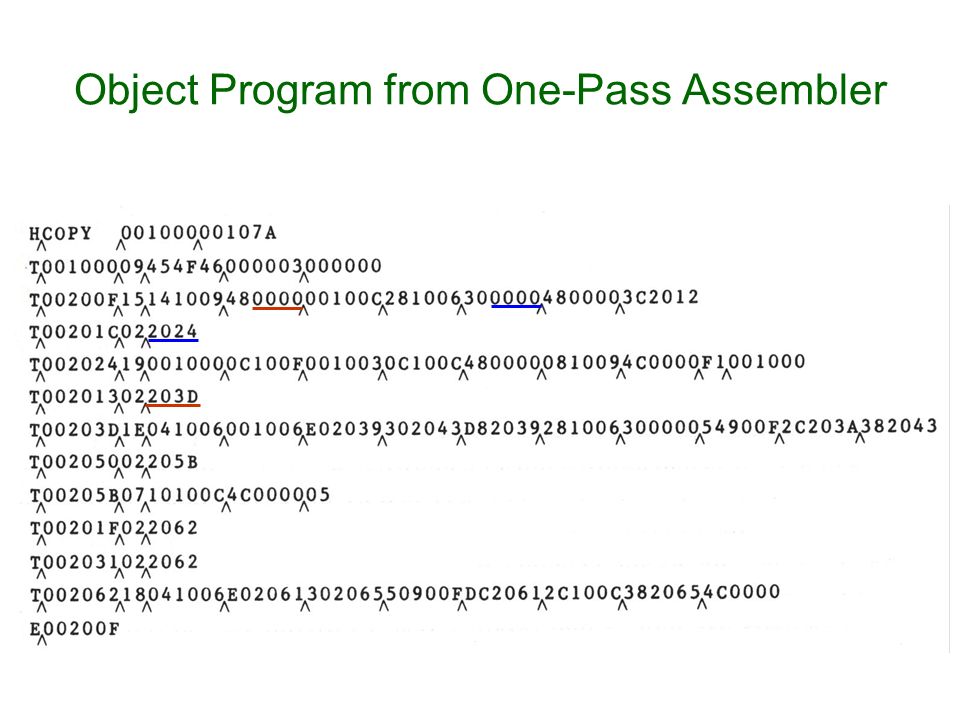Image resolution: width=960 pixels, height=720 pixels.
Task: Select the text record starting T001000
Action: [206, 266]
